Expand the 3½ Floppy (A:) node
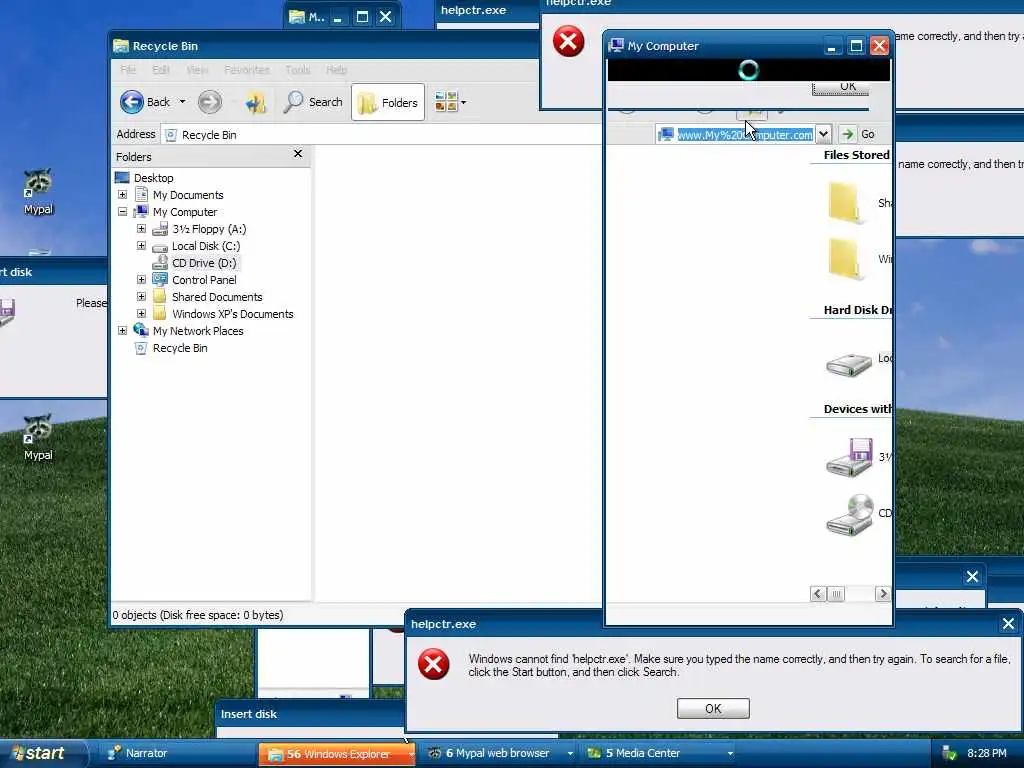Viewport: 1024px width, 768px height. [141, 229]
